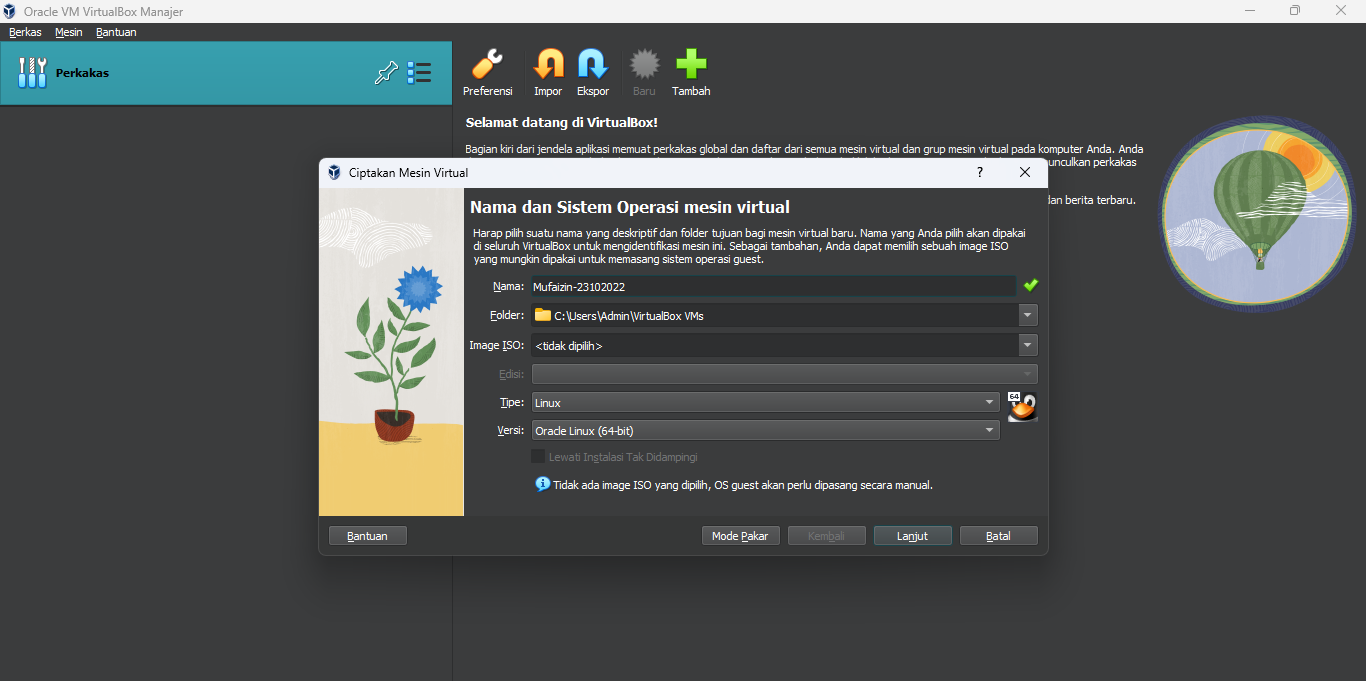Viewport: 1366px width, 681px height.
Task: Click the Perkakas label in left panel
Action: (82, 73)
